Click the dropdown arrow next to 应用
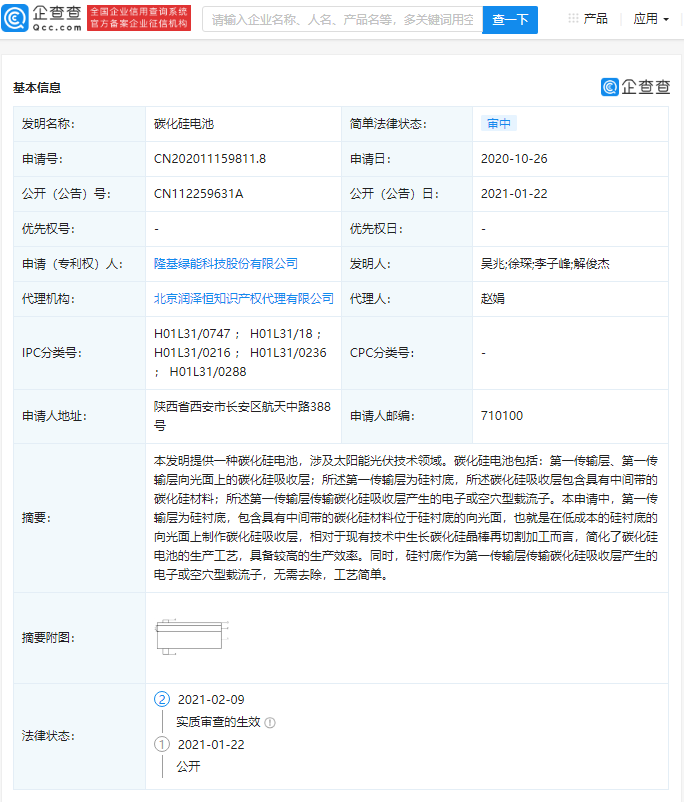The width and height of the screenshot is (684, 802). pyautogui.click(x=667, y=20)
